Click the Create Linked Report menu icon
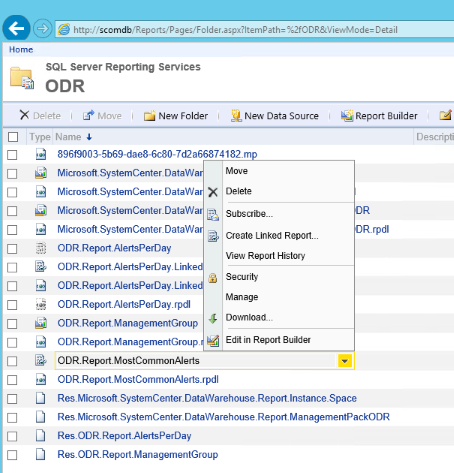 tap(213, 236)
